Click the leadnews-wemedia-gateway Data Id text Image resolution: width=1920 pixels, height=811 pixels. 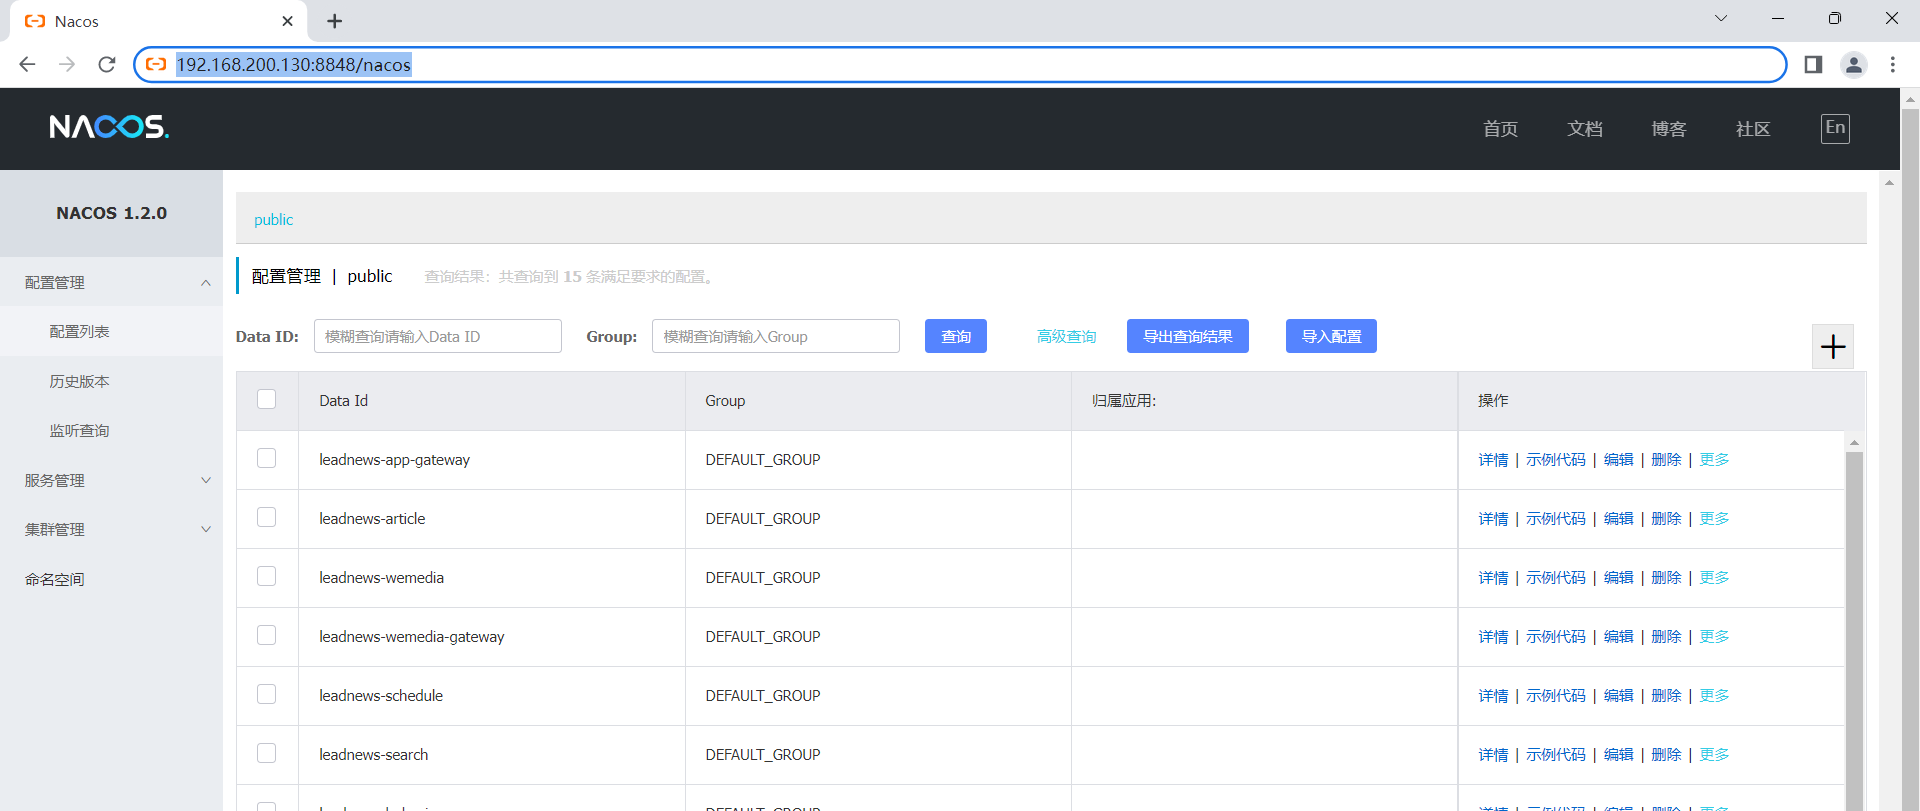pos(411,637)
